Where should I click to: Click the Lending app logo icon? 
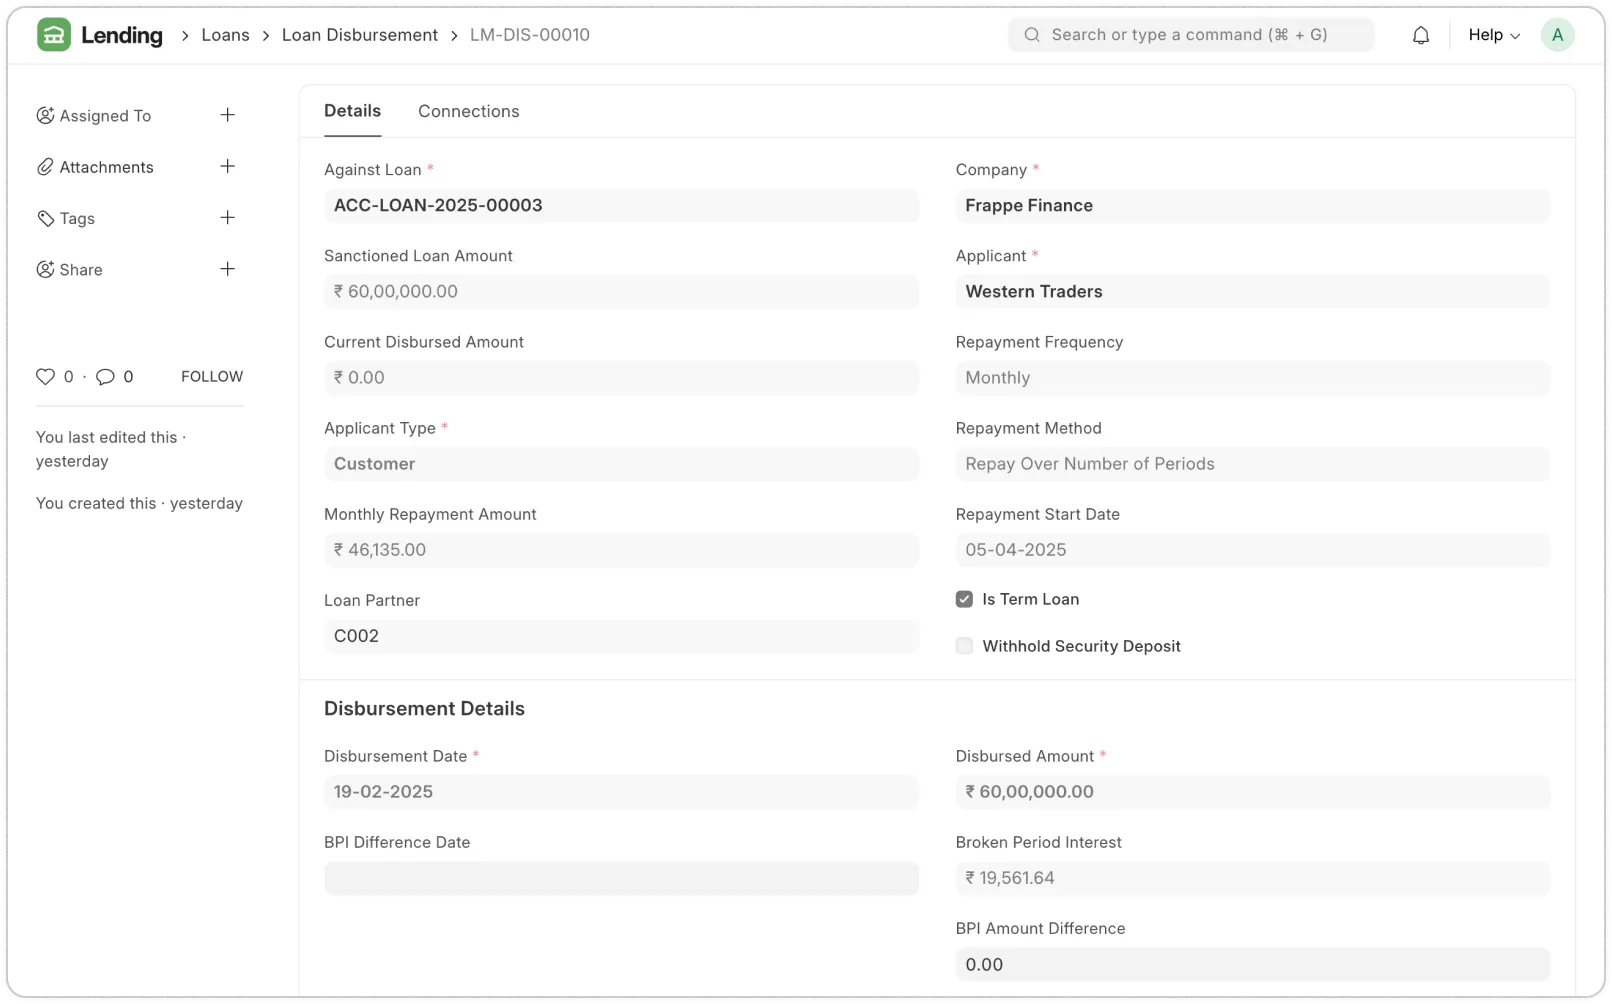click(x=54, y=35)
